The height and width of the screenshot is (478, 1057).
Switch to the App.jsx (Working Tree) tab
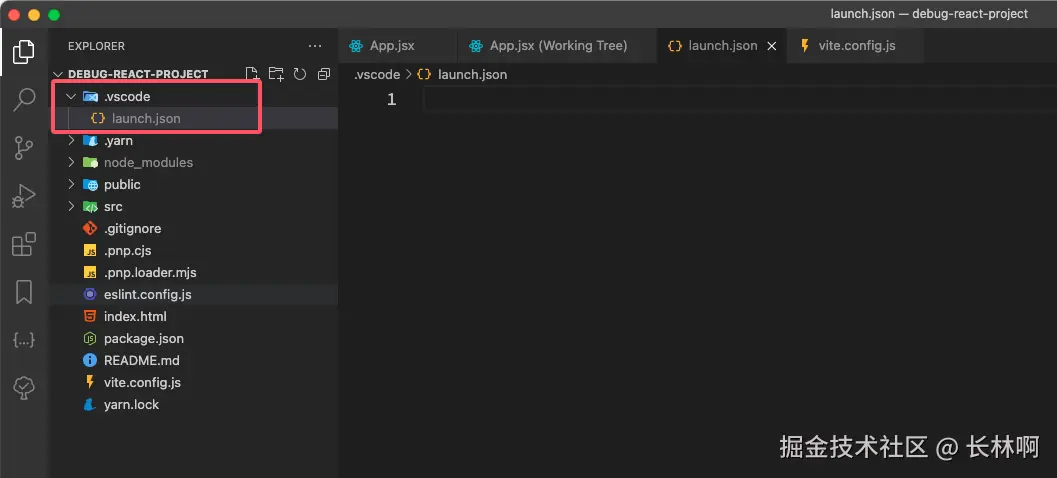[558, 46]
